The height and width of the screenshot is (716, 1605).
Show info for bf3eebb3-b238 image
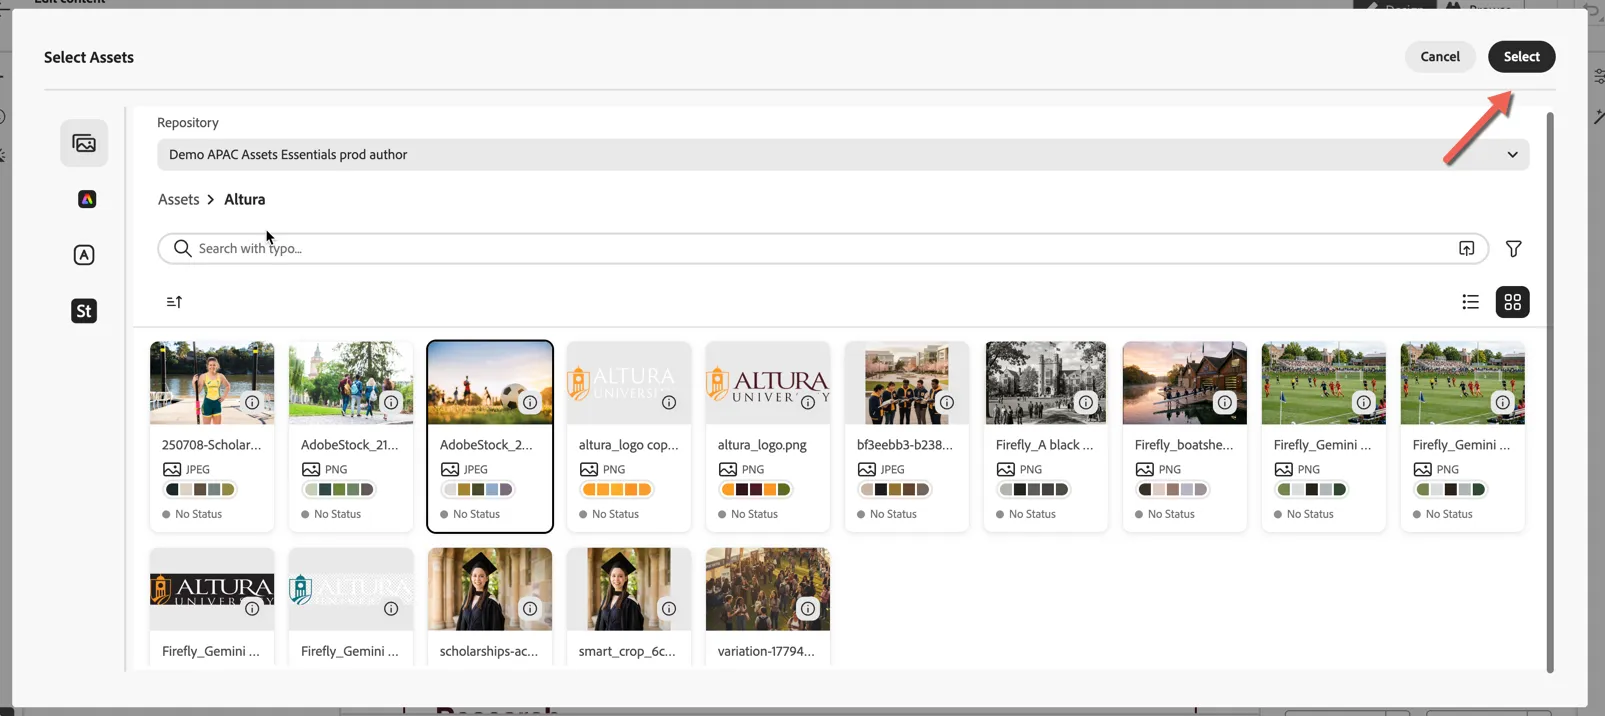tap(947, 402)
